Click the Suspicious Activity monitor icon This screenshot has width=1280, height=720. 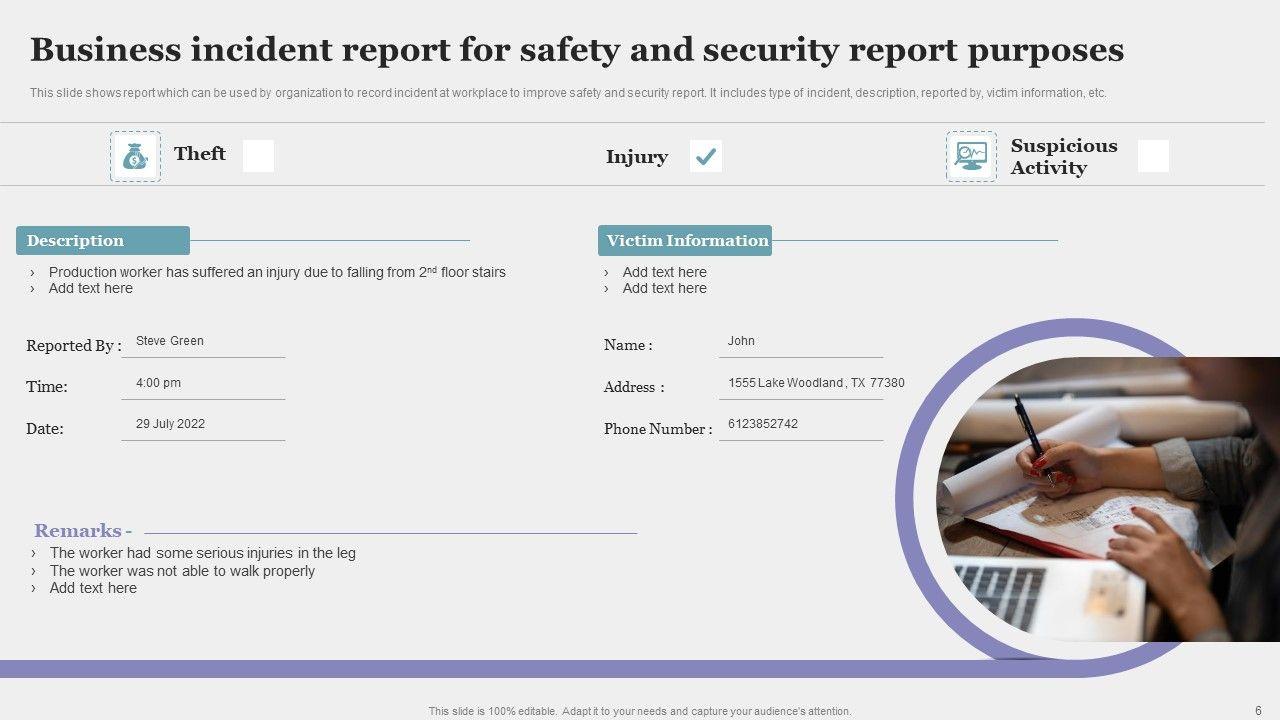tap(971, 156)
